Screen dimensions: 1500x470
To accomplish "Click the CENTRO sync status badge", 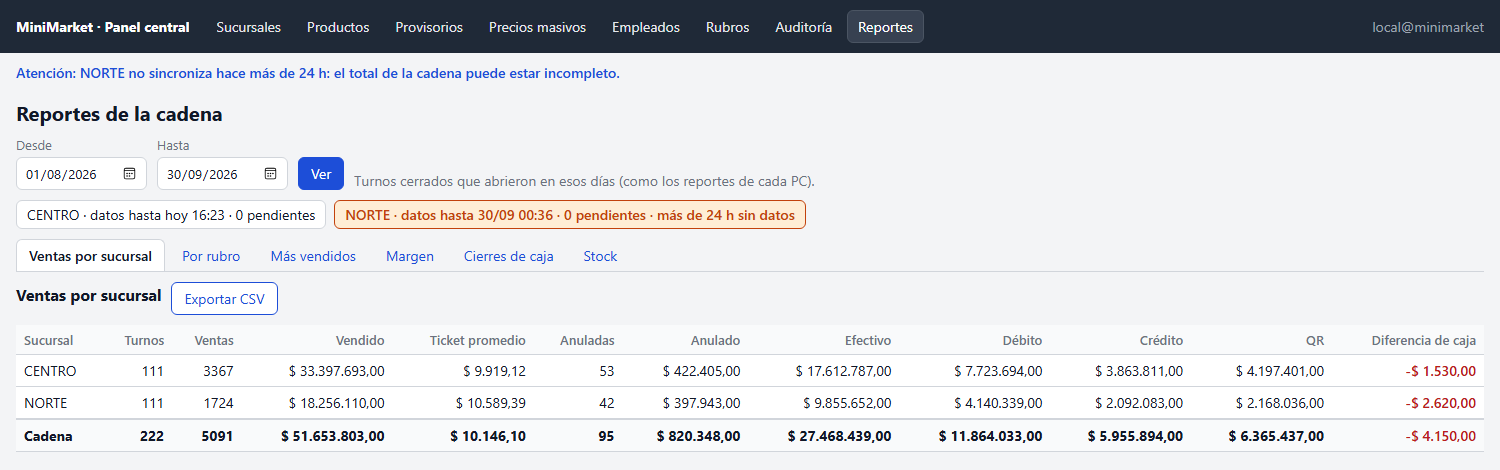I will [x=171, y=214].
